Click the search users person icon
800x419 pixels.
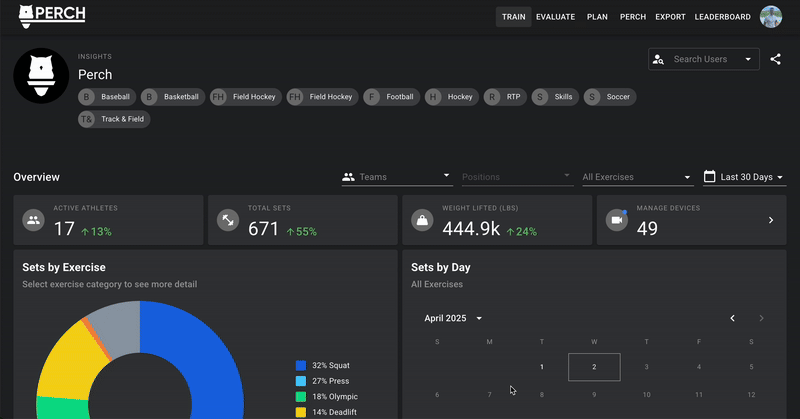click(x=658, y=59)
